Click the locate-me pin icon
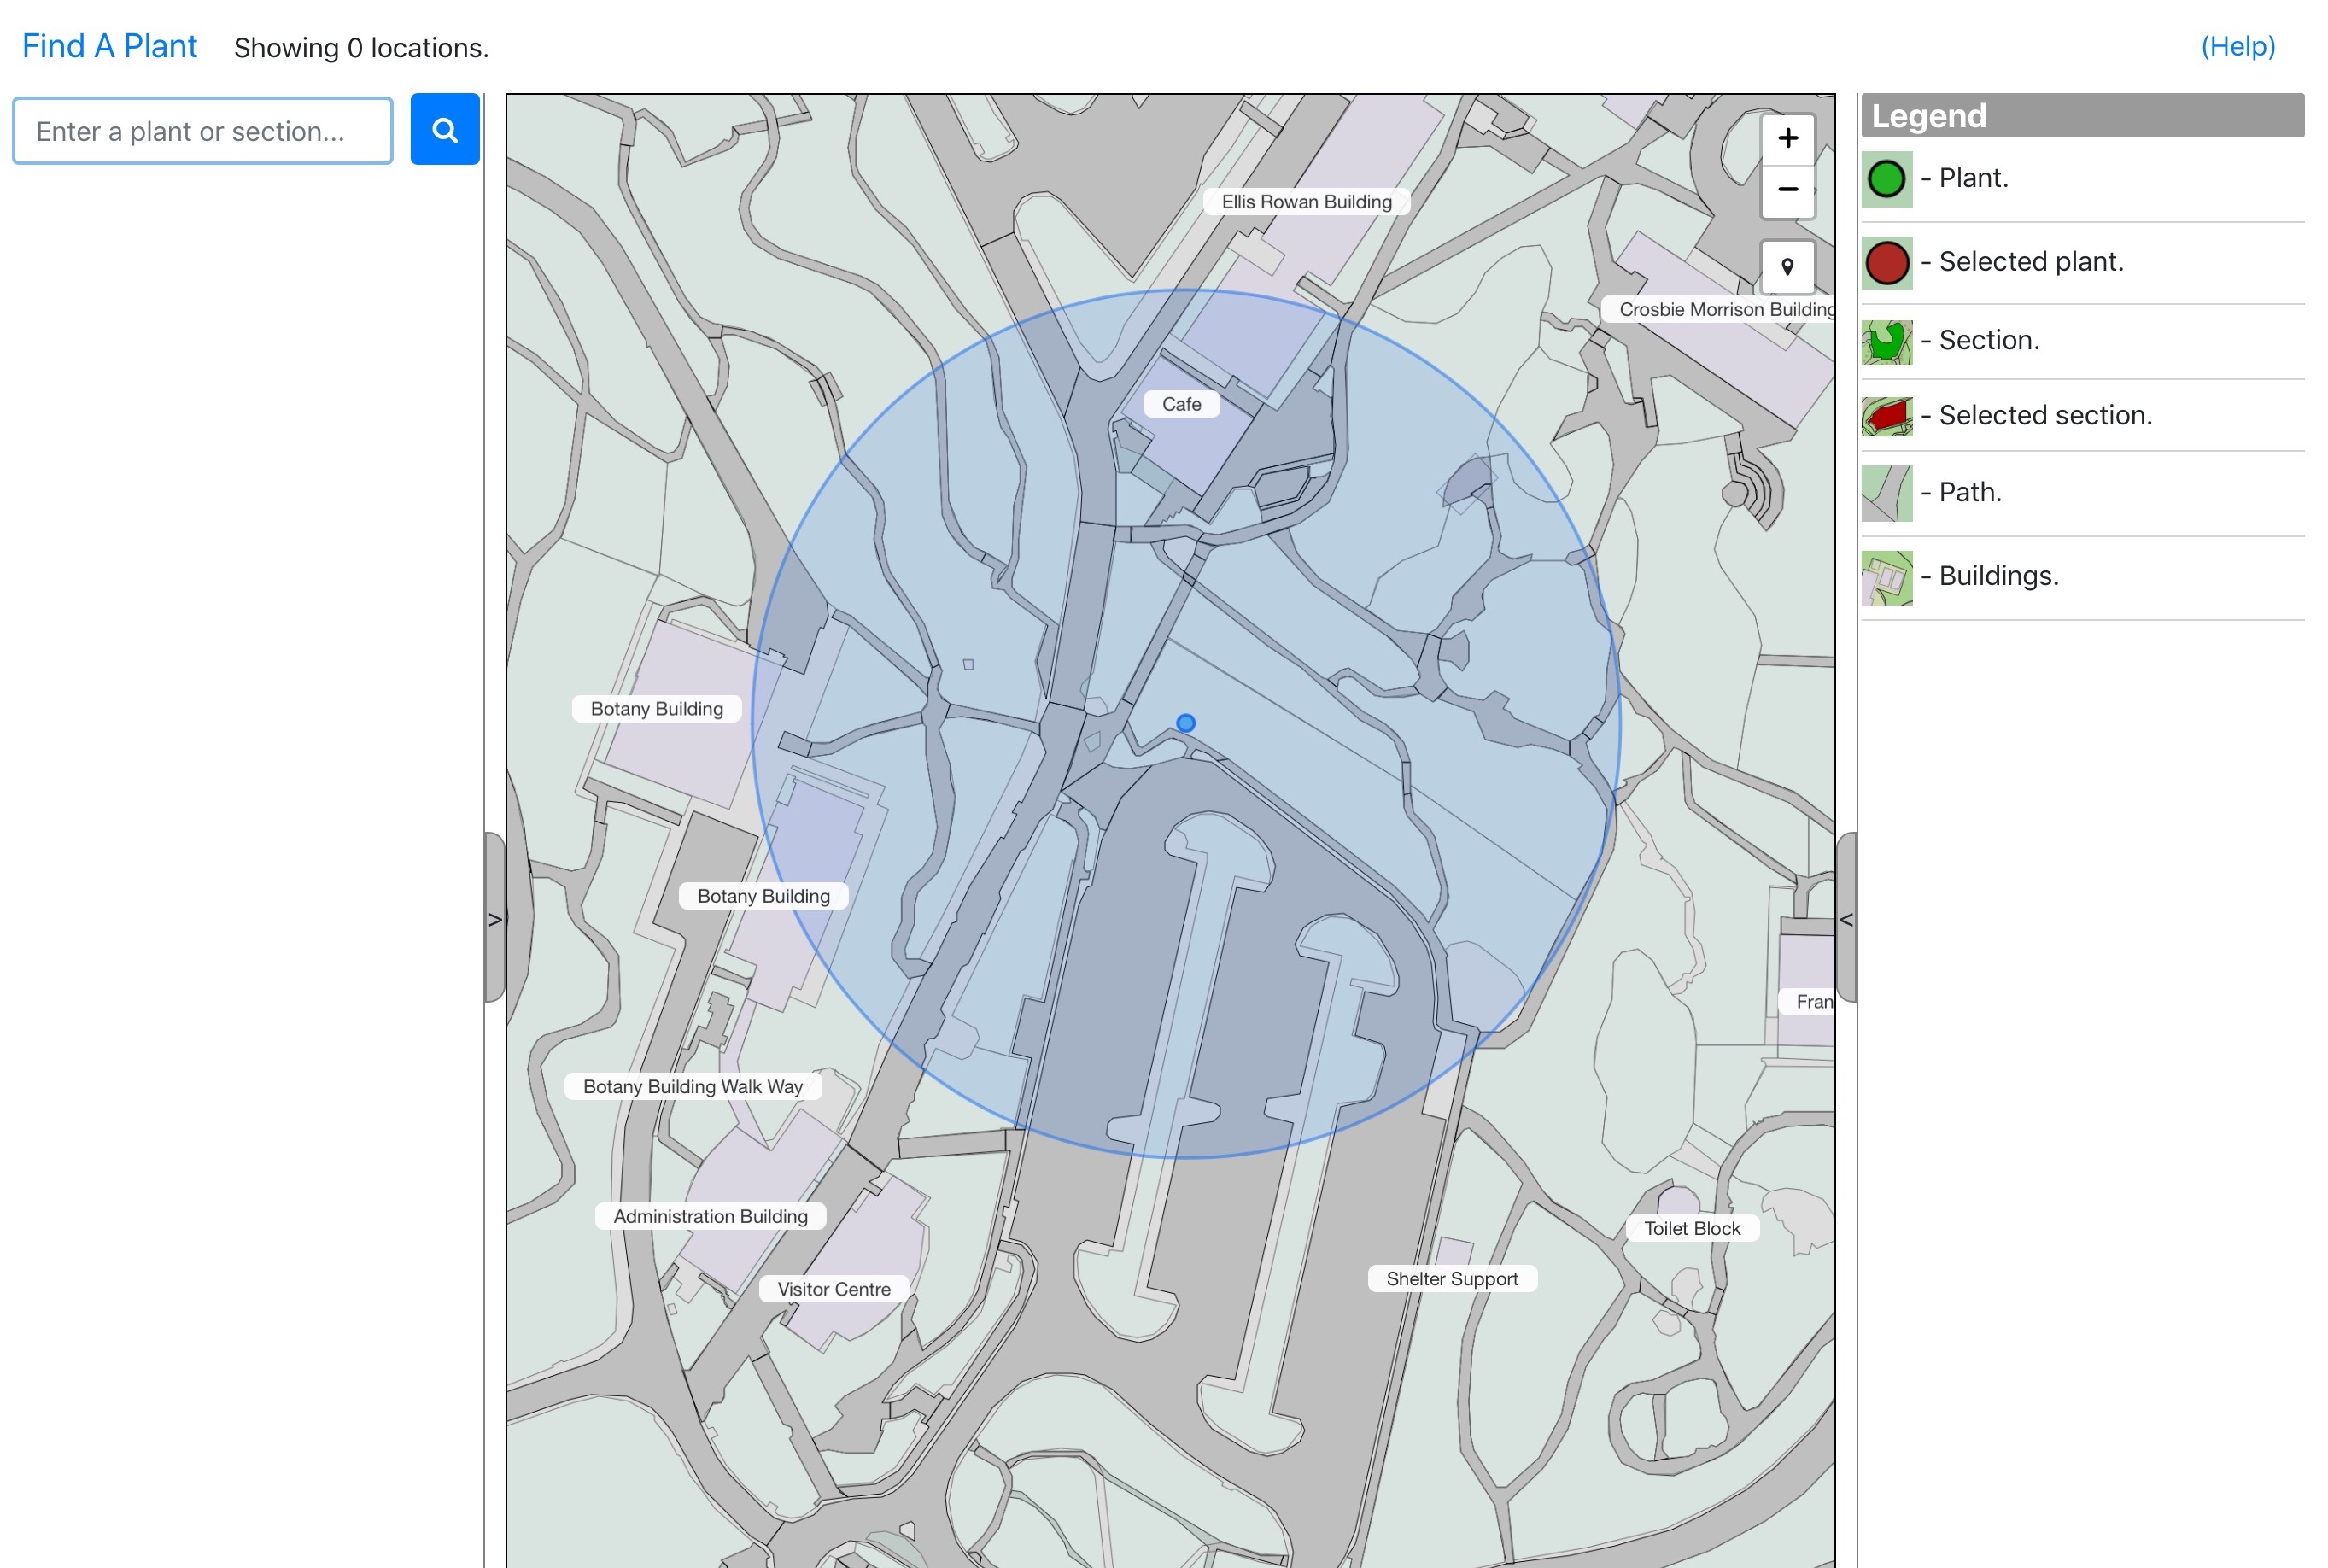This screenshot has width=2328, height=1568. [x=1787, y=266]
